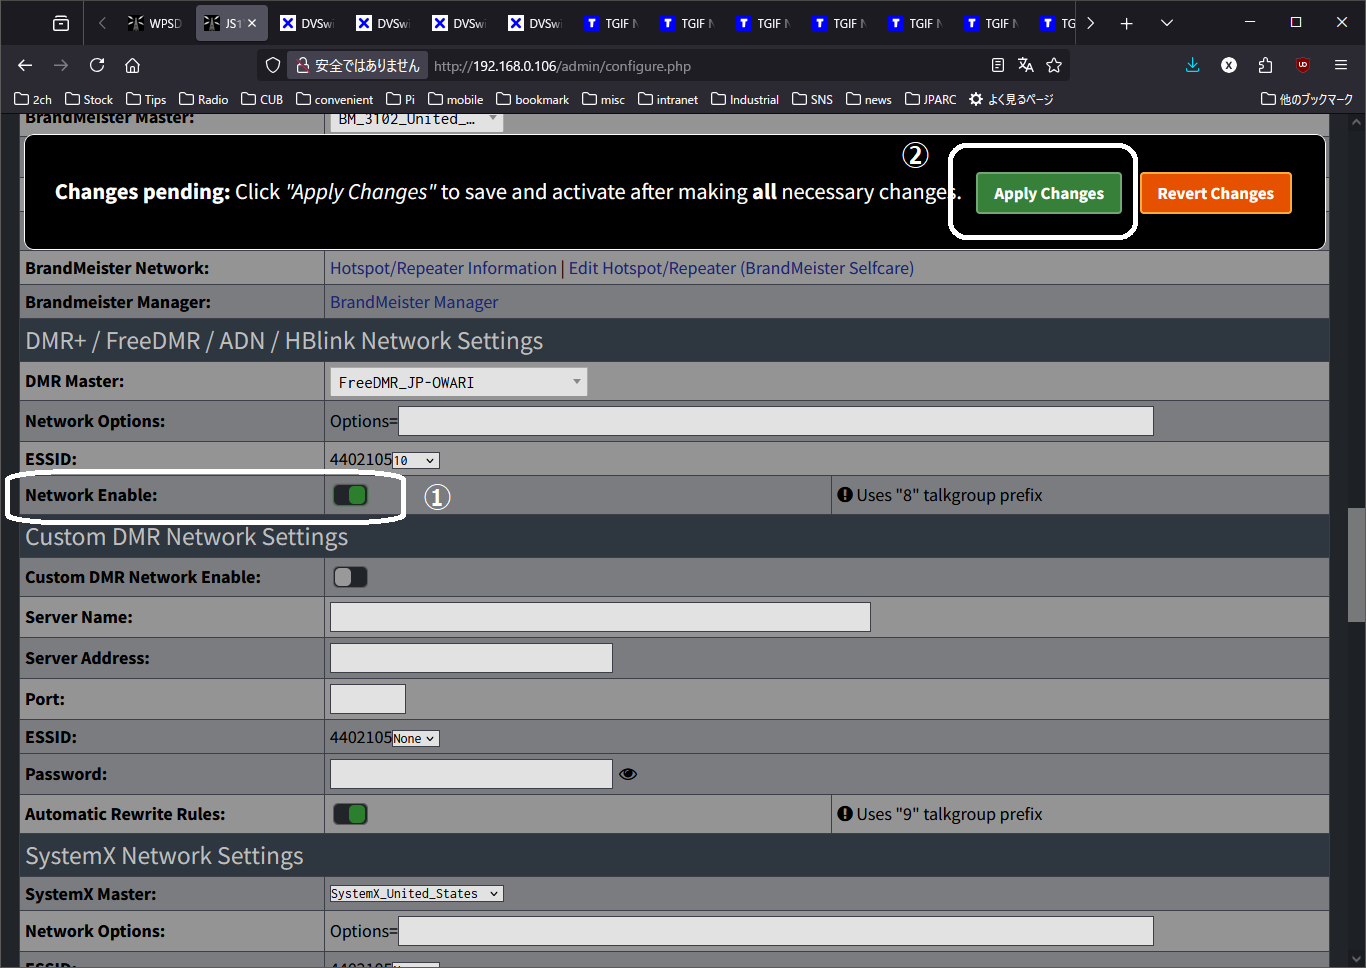This screenshot has width=1366, height=968.
Task: Open SystemX Master dropdown
Action: [416, 894]
